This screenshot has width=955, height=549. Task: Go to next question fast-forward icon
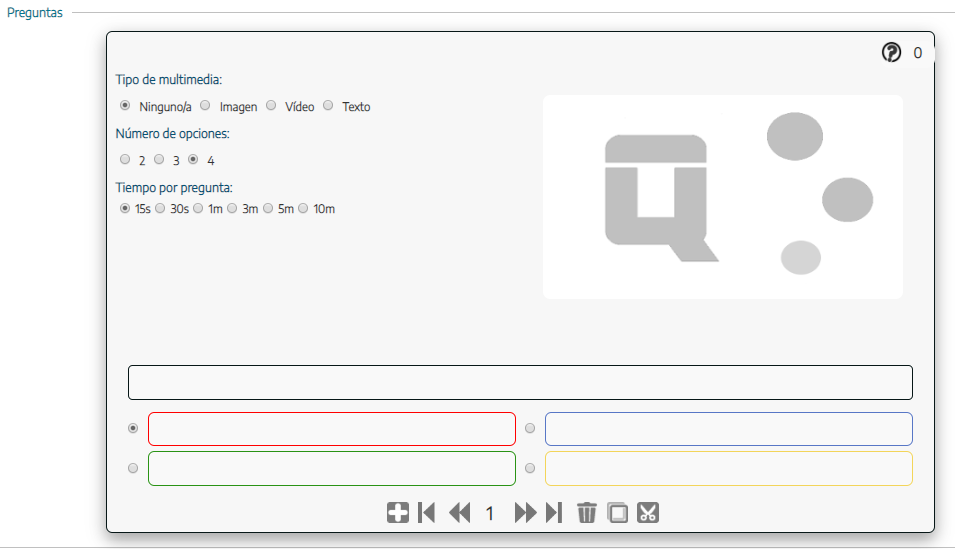(525, 513)
